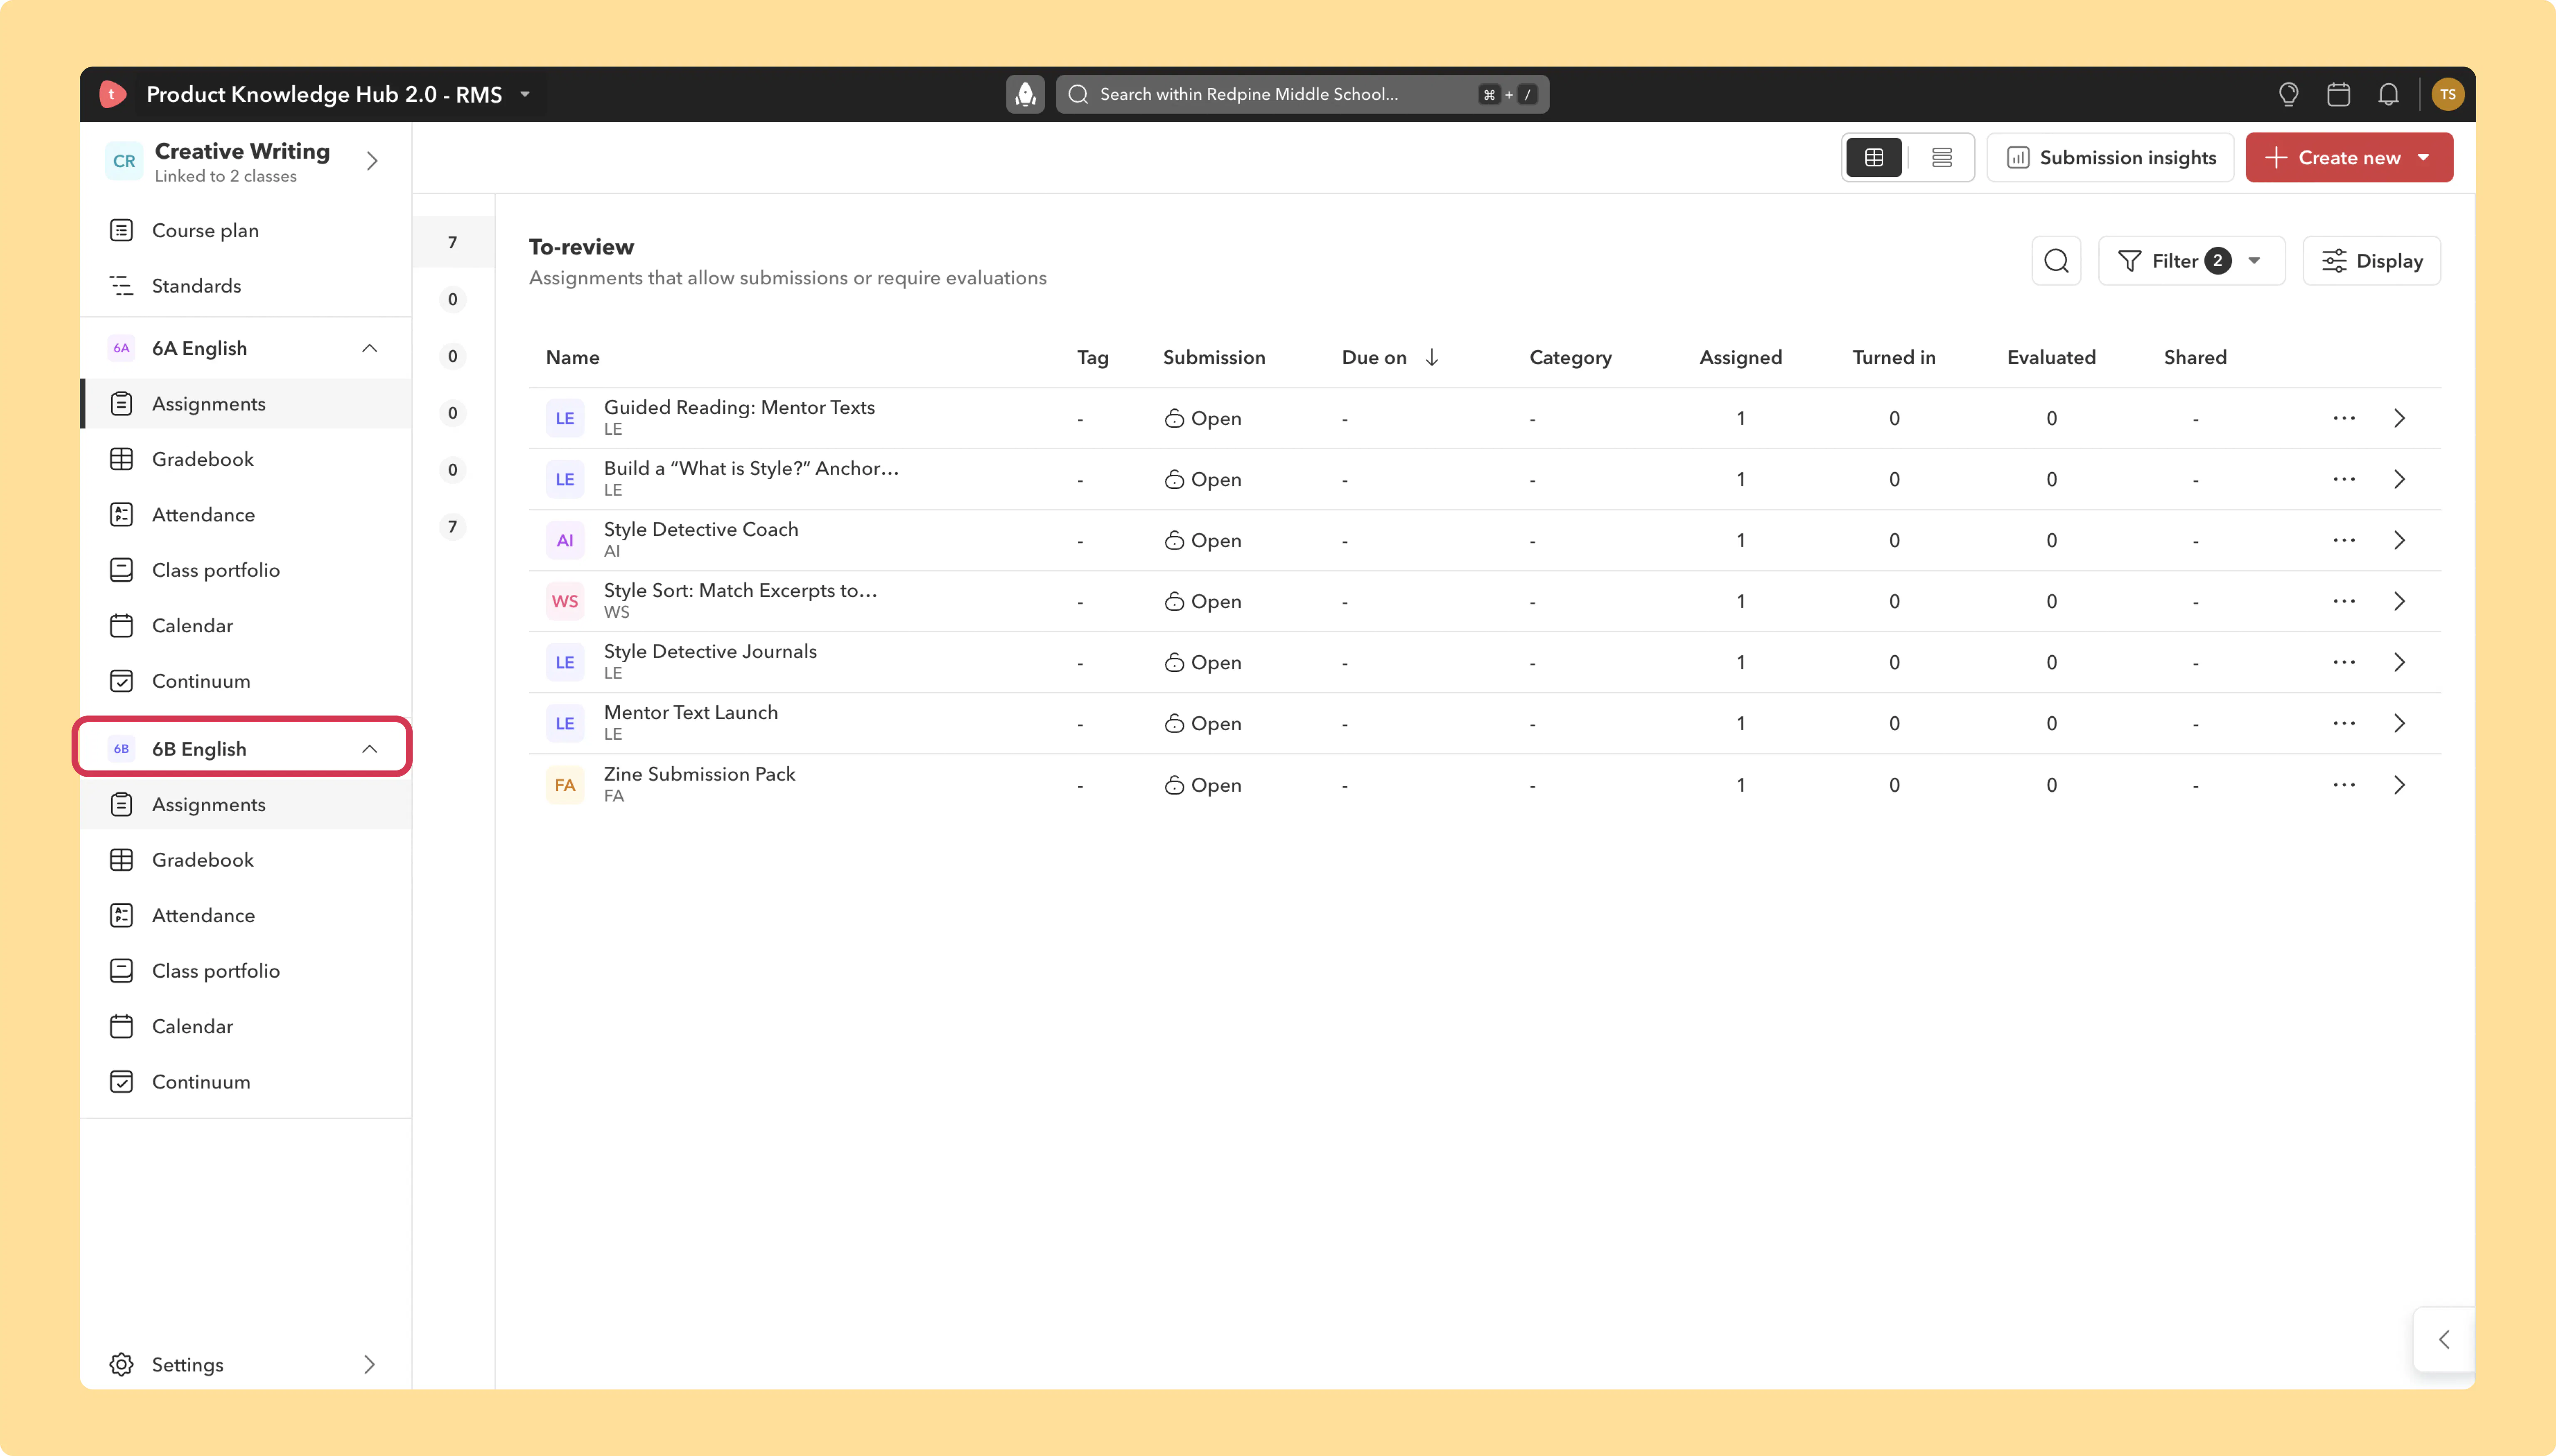Click the search magnifier icon in To-review
The width and height of the screenshot is (2556, 1456).
pos(2056,261)
